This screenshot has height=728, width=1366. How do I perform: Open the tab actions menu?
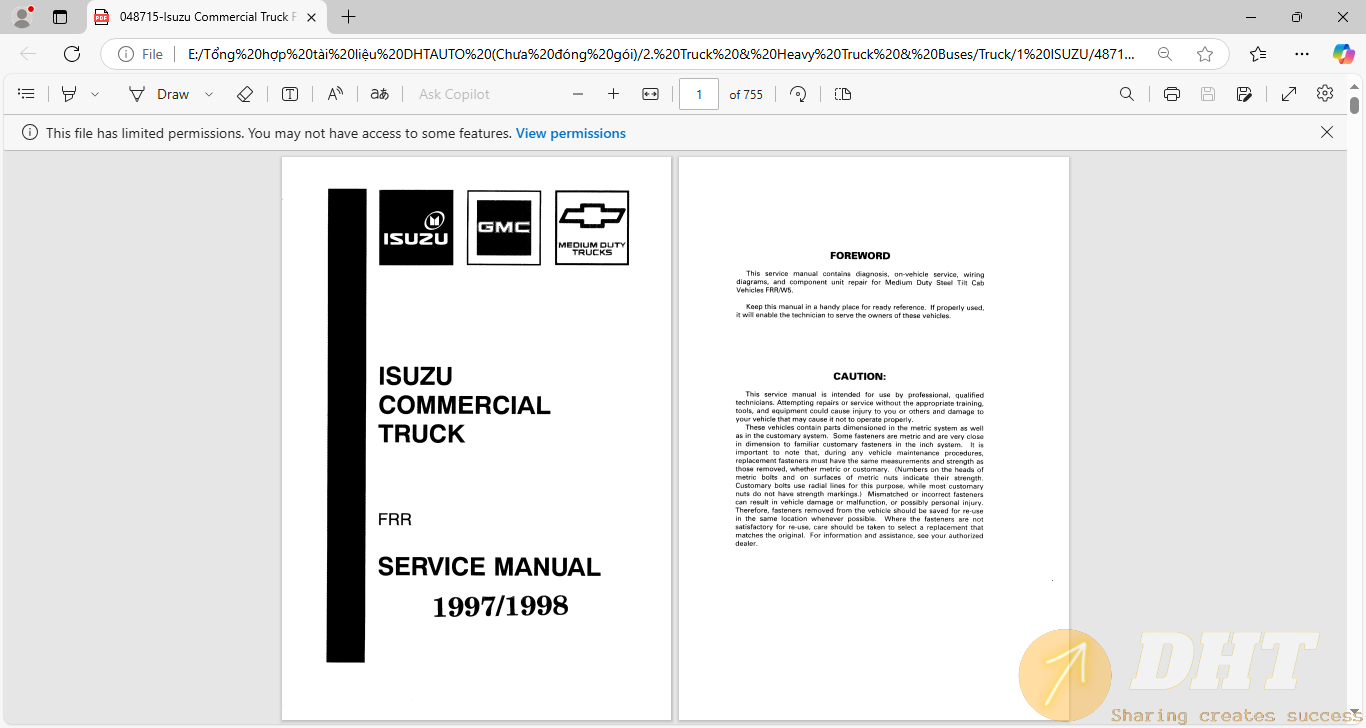coord(60,17)
